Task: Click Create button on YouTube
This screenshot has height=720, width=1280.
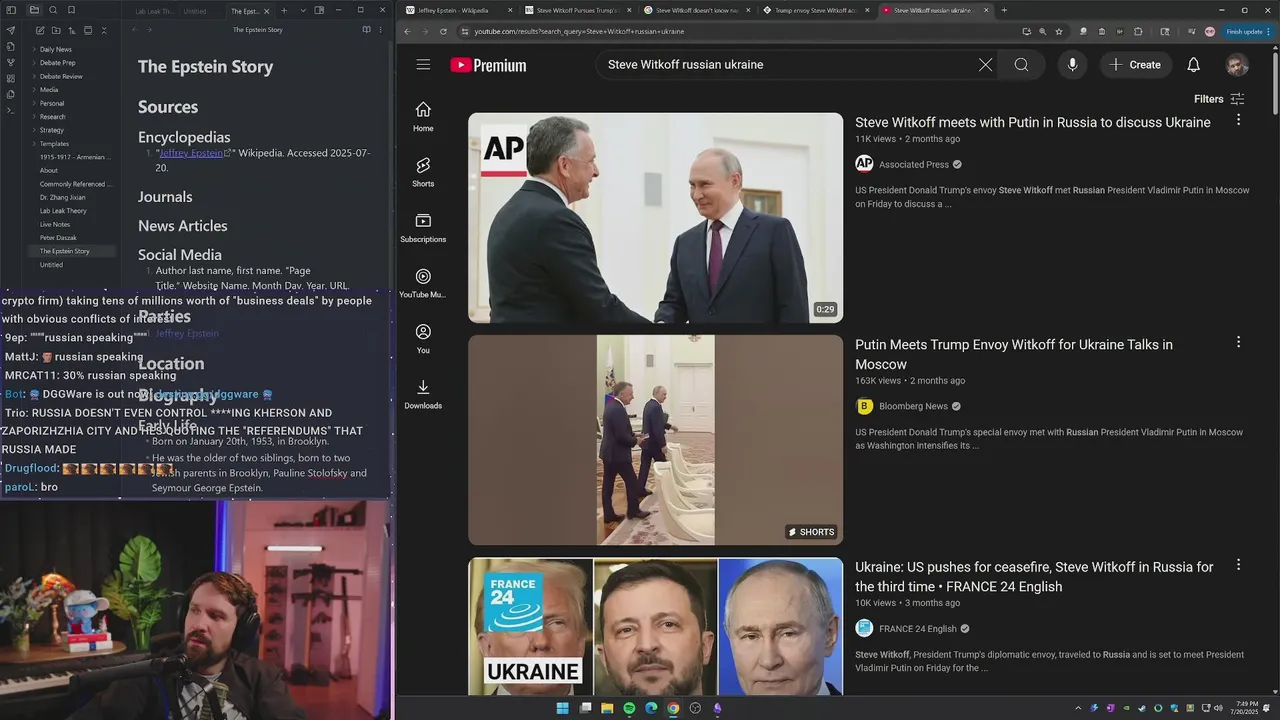Action: tap(1136, 65)
